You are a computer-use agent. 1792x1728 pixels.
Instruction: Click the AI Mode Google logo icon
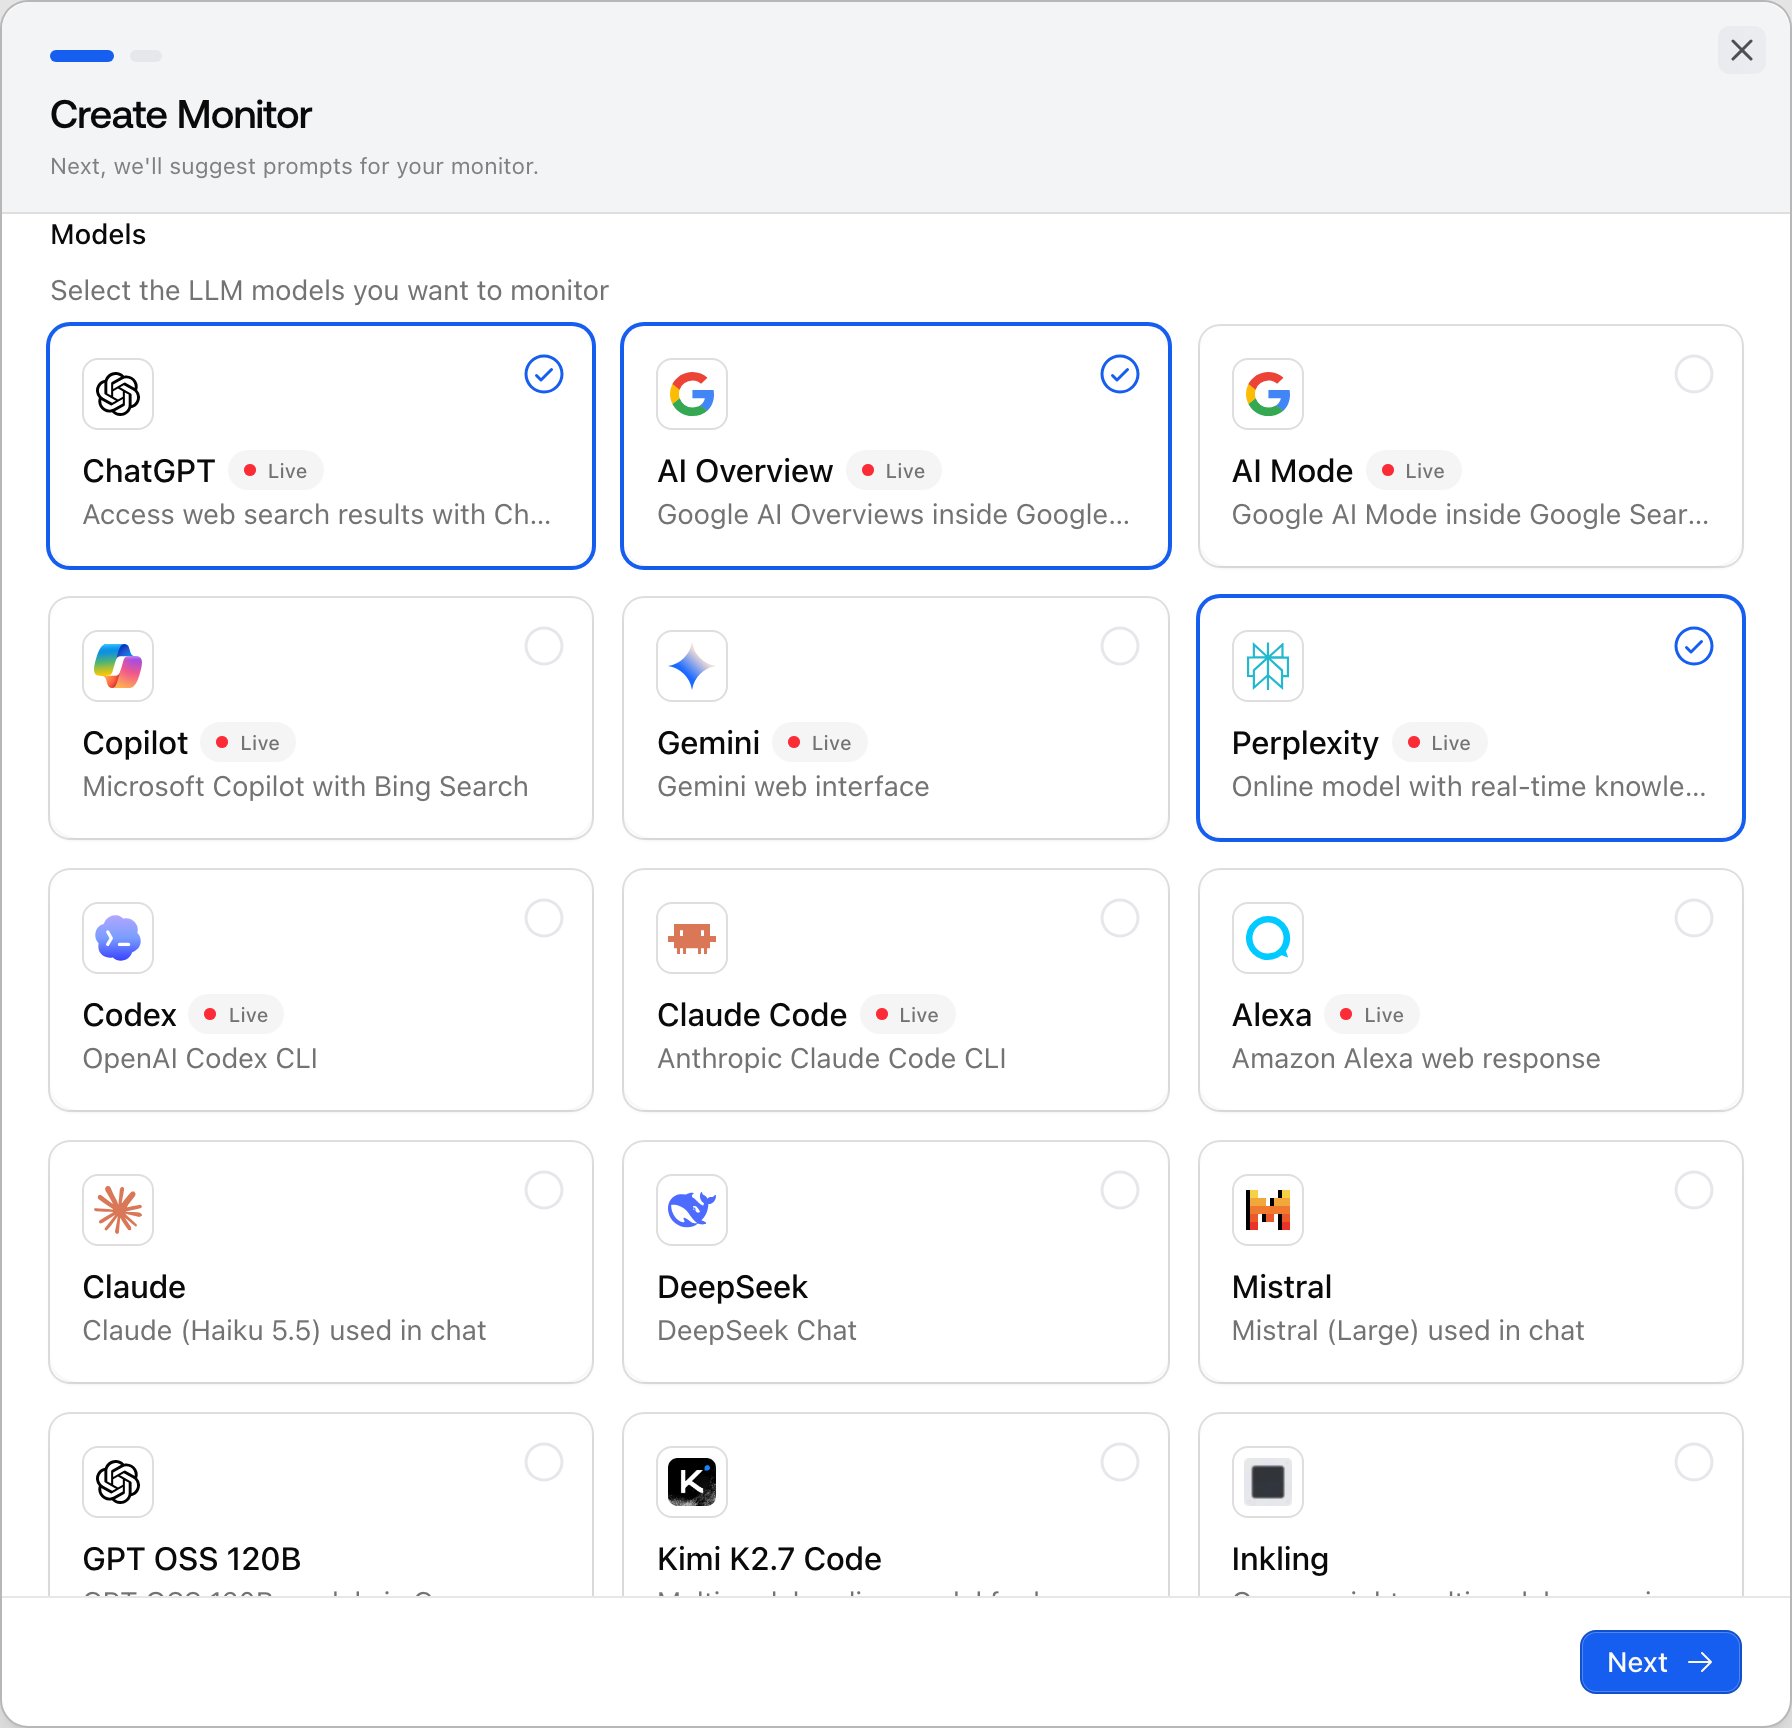[x=1268, y=394]
